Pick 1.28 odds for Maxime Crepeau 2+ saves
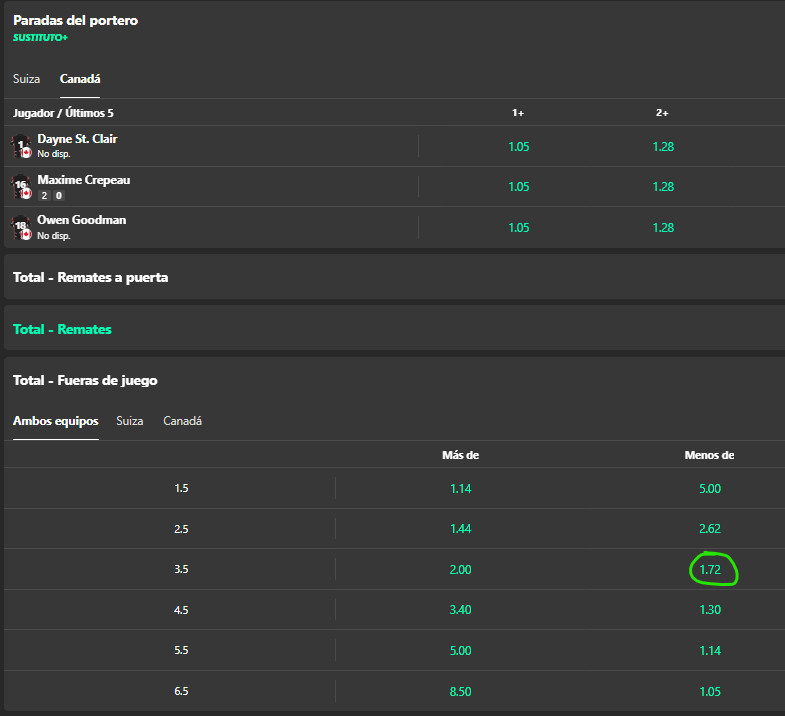Image resolution: width=785 pixels, height=716 pixels. (663, 187)
